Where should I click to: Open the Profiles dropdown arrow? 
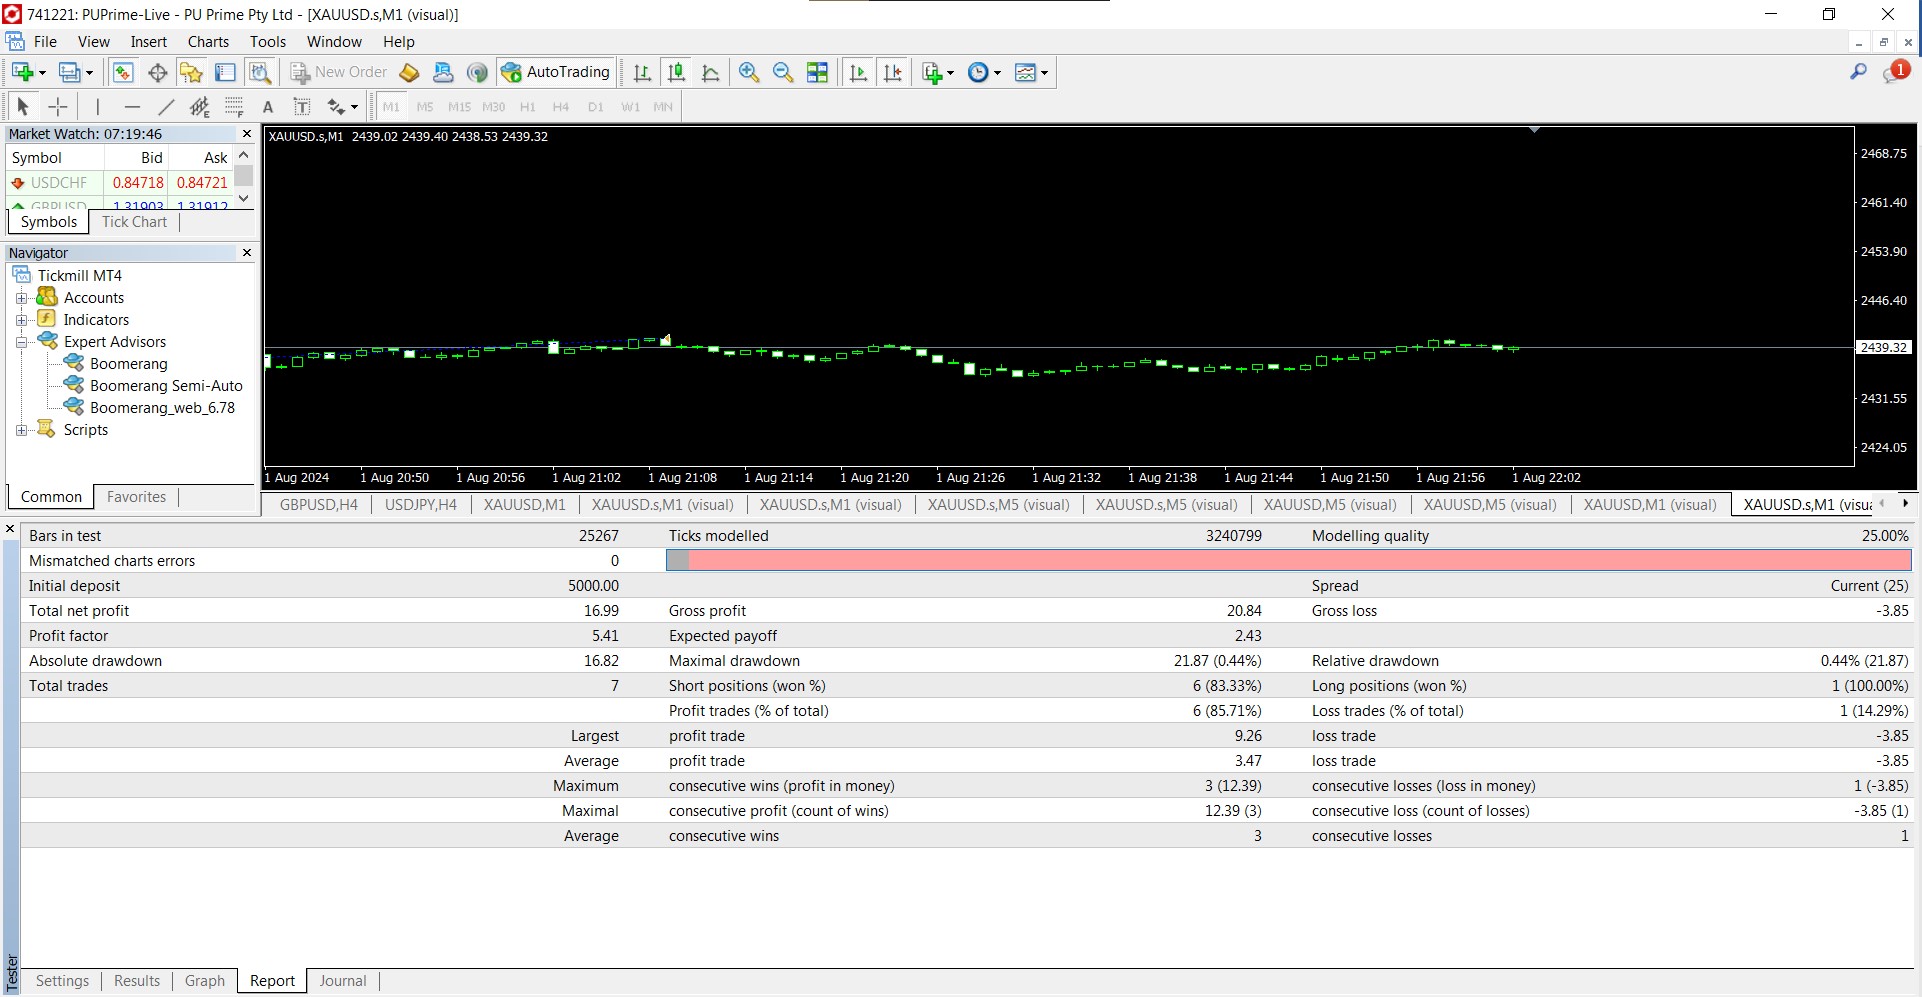point(89,73)
